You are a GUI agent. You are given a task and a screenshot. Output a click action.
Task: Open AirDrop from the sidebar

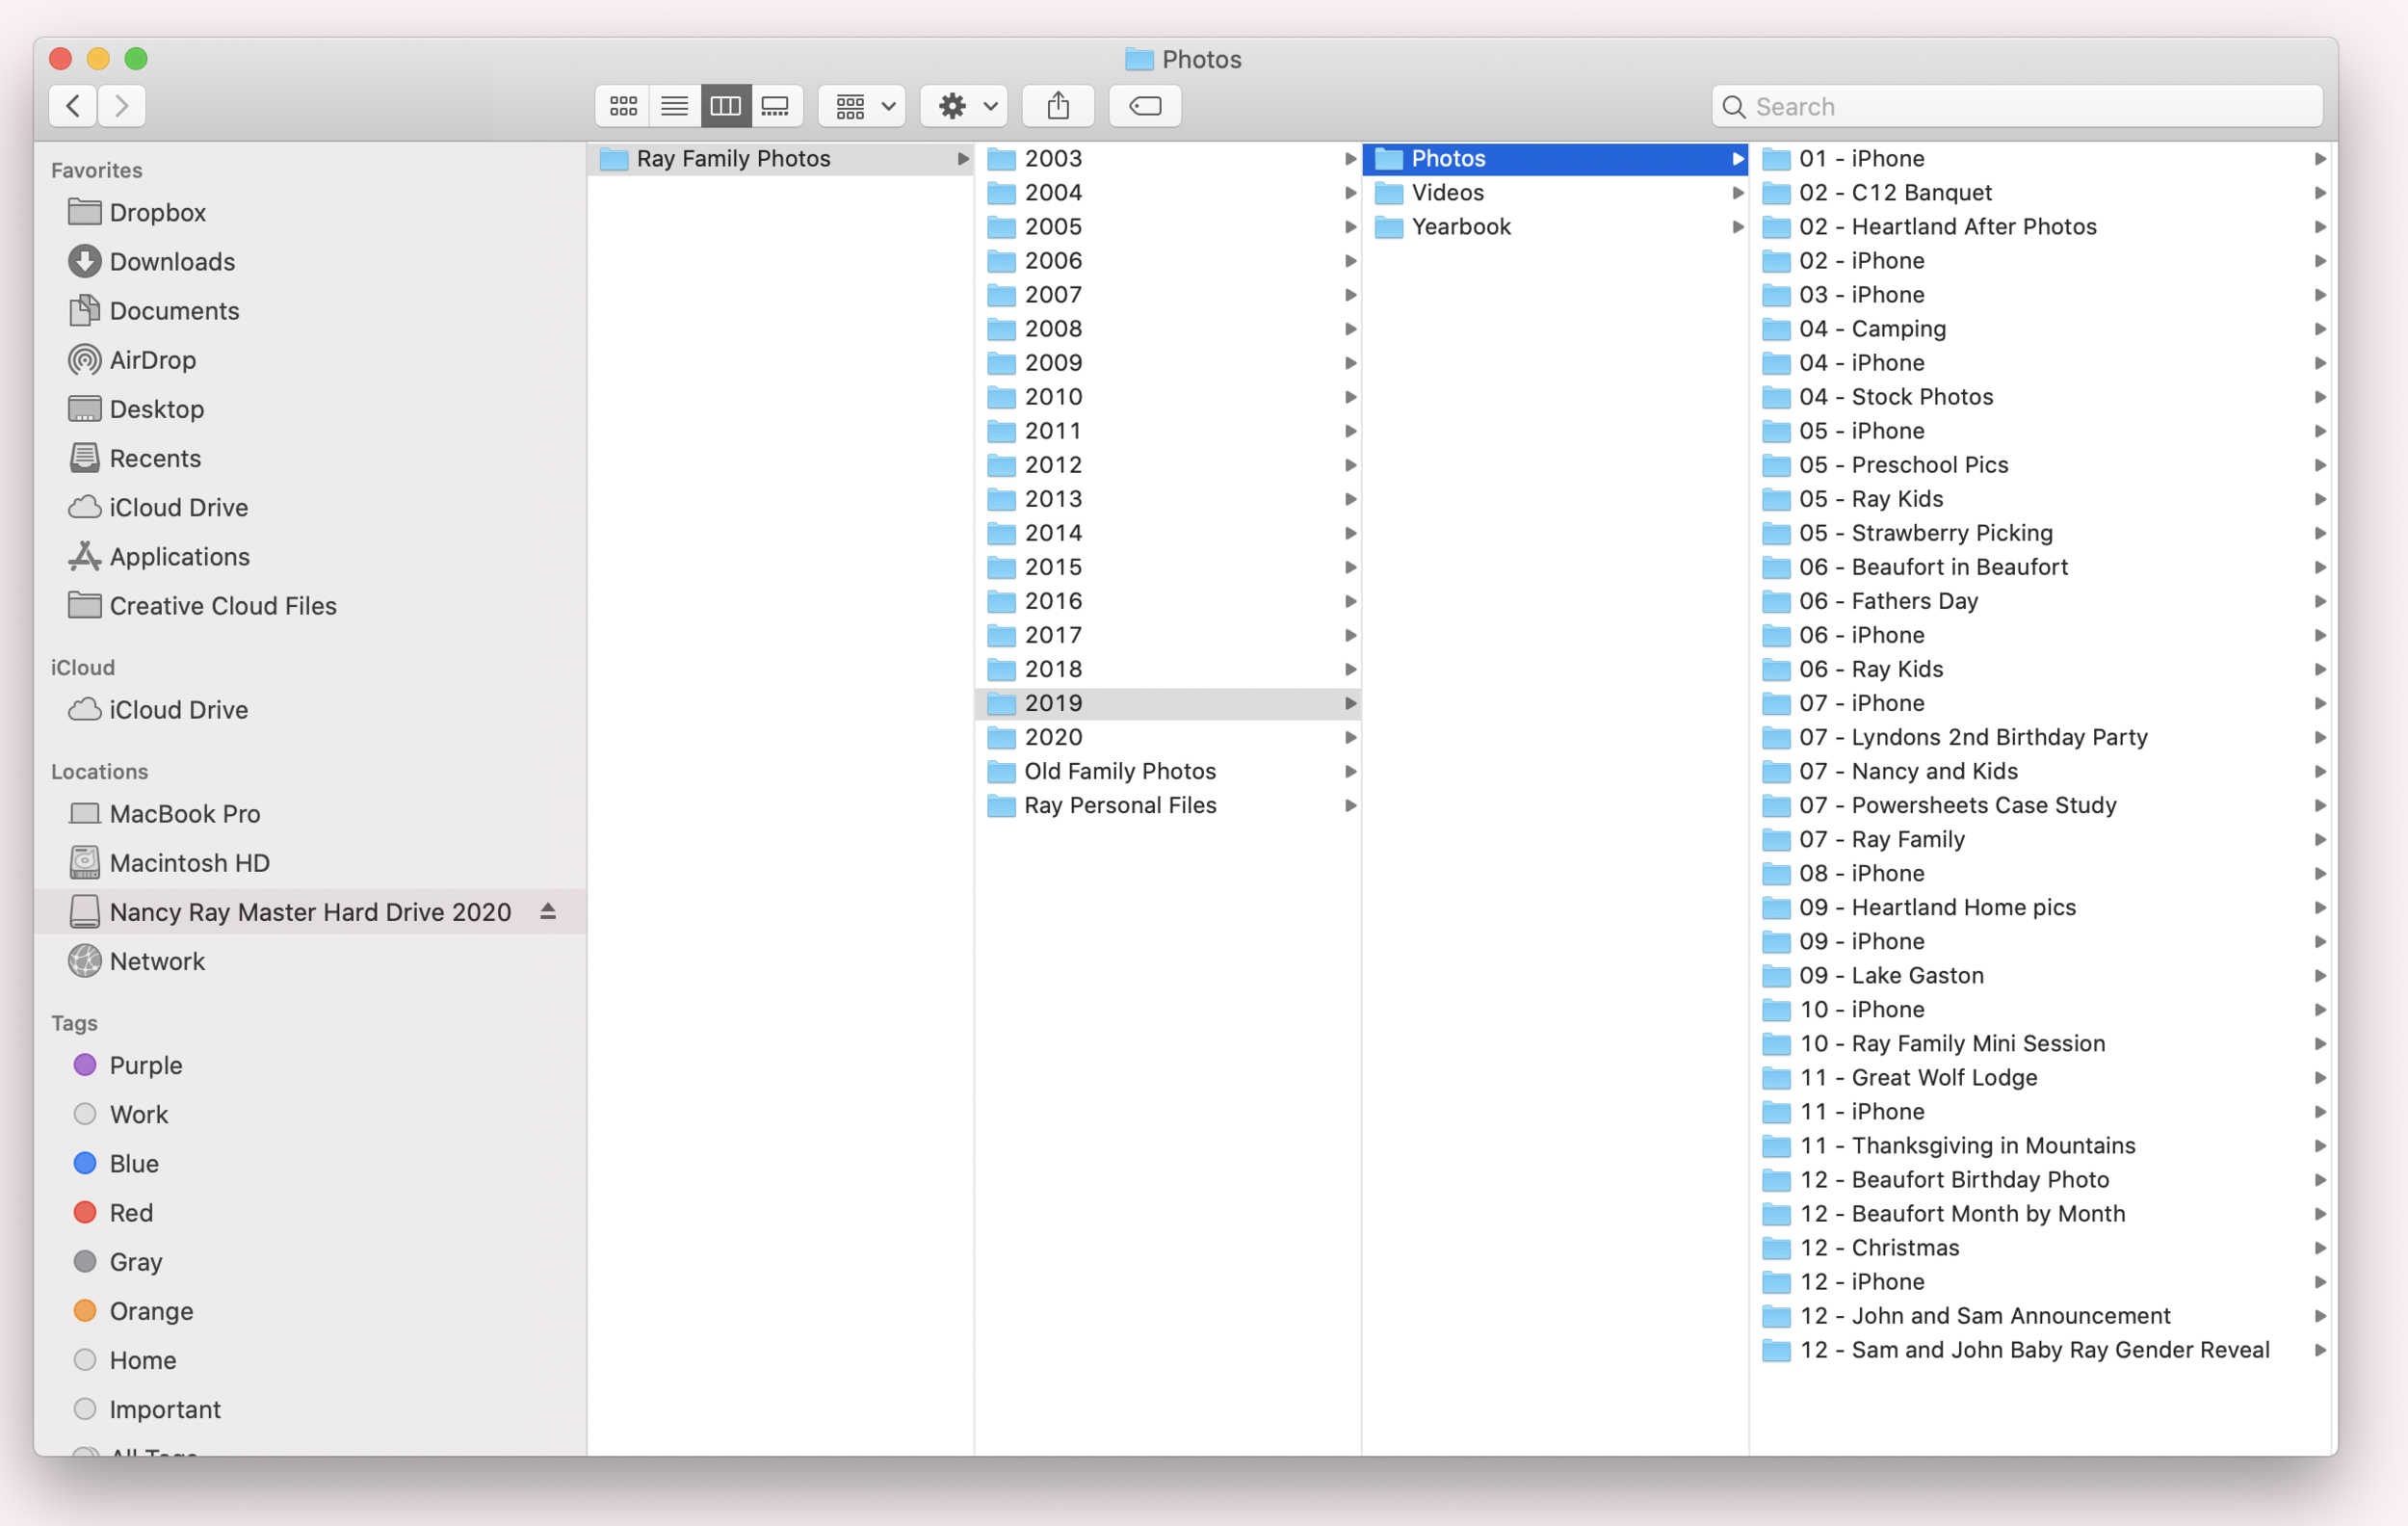point(152,360)
